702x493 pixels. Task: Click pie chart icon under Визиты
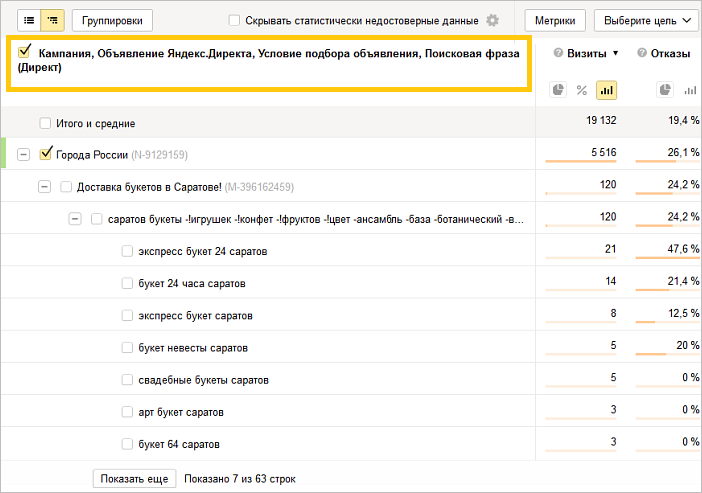pos(558,90)
